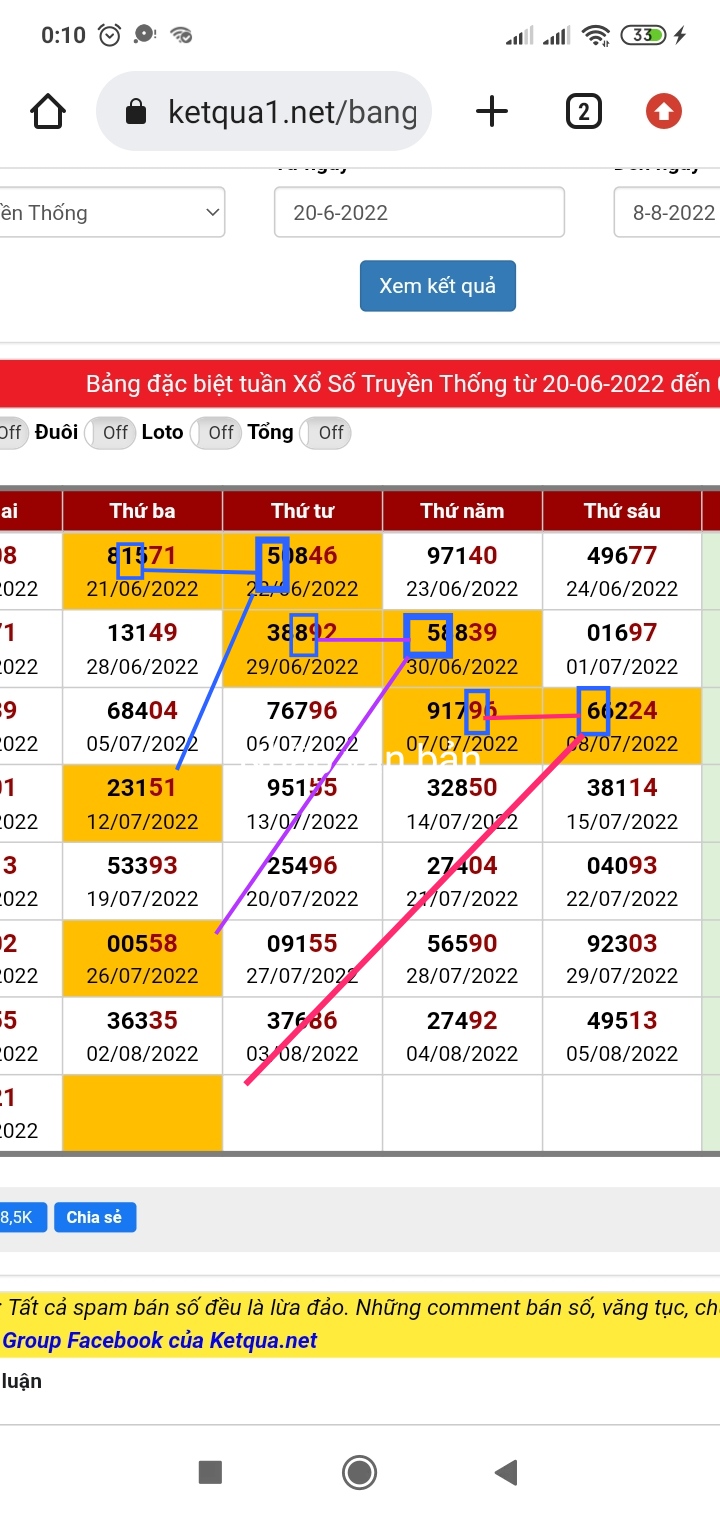720x1520 pixels.
Task: Select cell 13149 dated 28/06/2022
Action: (x=142, y=649)
